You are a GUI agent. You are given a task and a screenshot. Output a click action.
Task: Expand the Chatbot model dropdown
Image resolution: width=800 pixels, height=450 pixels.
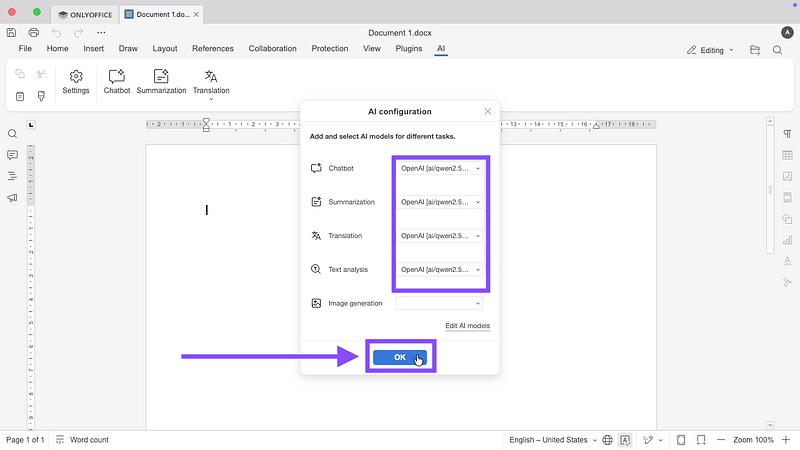click(440, 169)
